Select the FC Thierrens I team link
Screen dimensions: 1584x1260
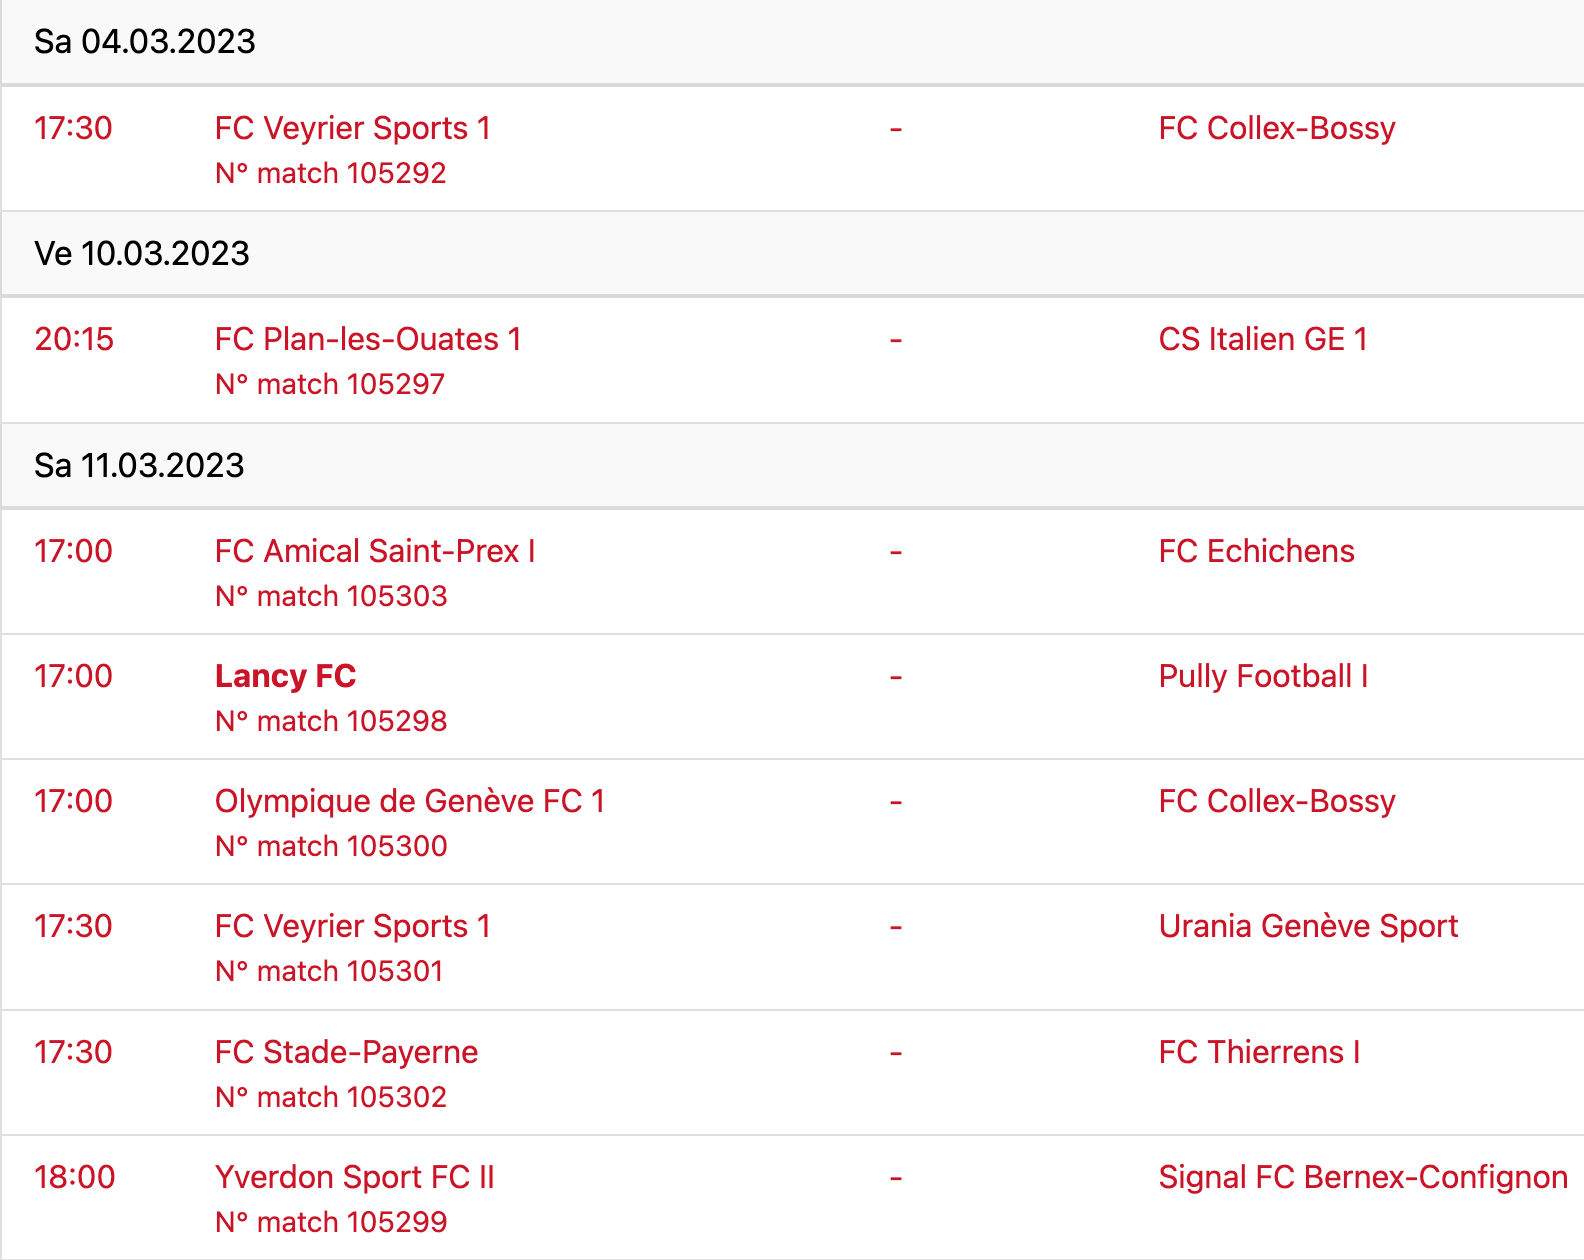click(x=1259, y=1052)
